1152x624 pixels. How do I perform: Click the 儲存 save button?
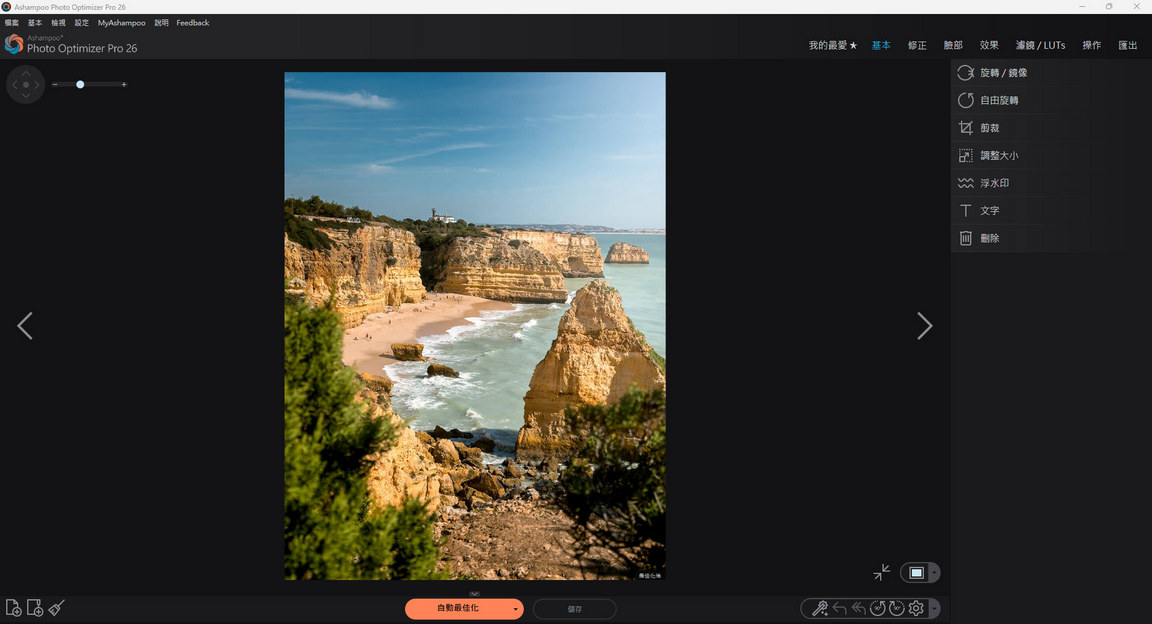(x=574, y=608)
